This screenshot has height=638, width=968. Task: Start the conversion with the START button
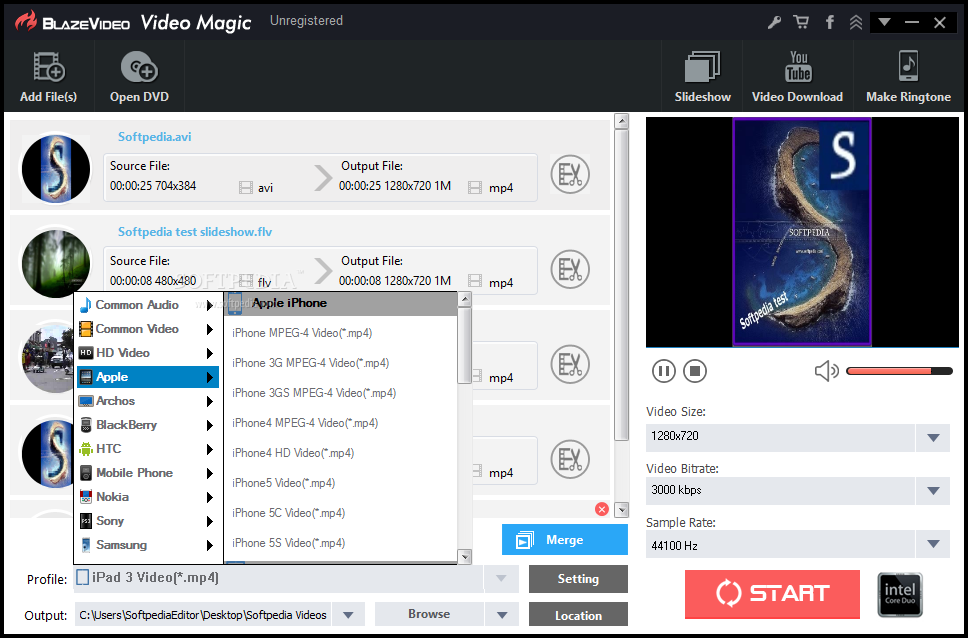click(x=772, y=594)
